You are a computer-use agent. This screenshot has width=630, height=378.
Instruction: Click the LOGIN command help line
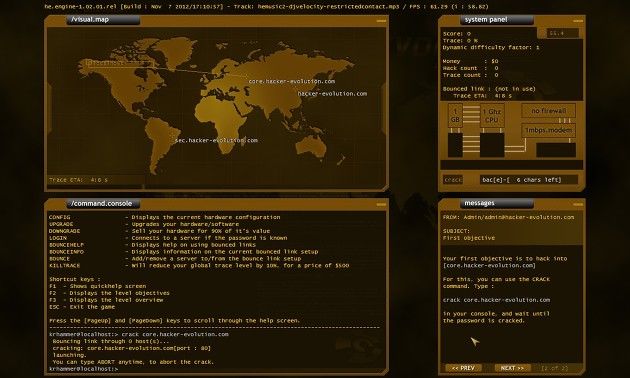click(x=168, y=238)
